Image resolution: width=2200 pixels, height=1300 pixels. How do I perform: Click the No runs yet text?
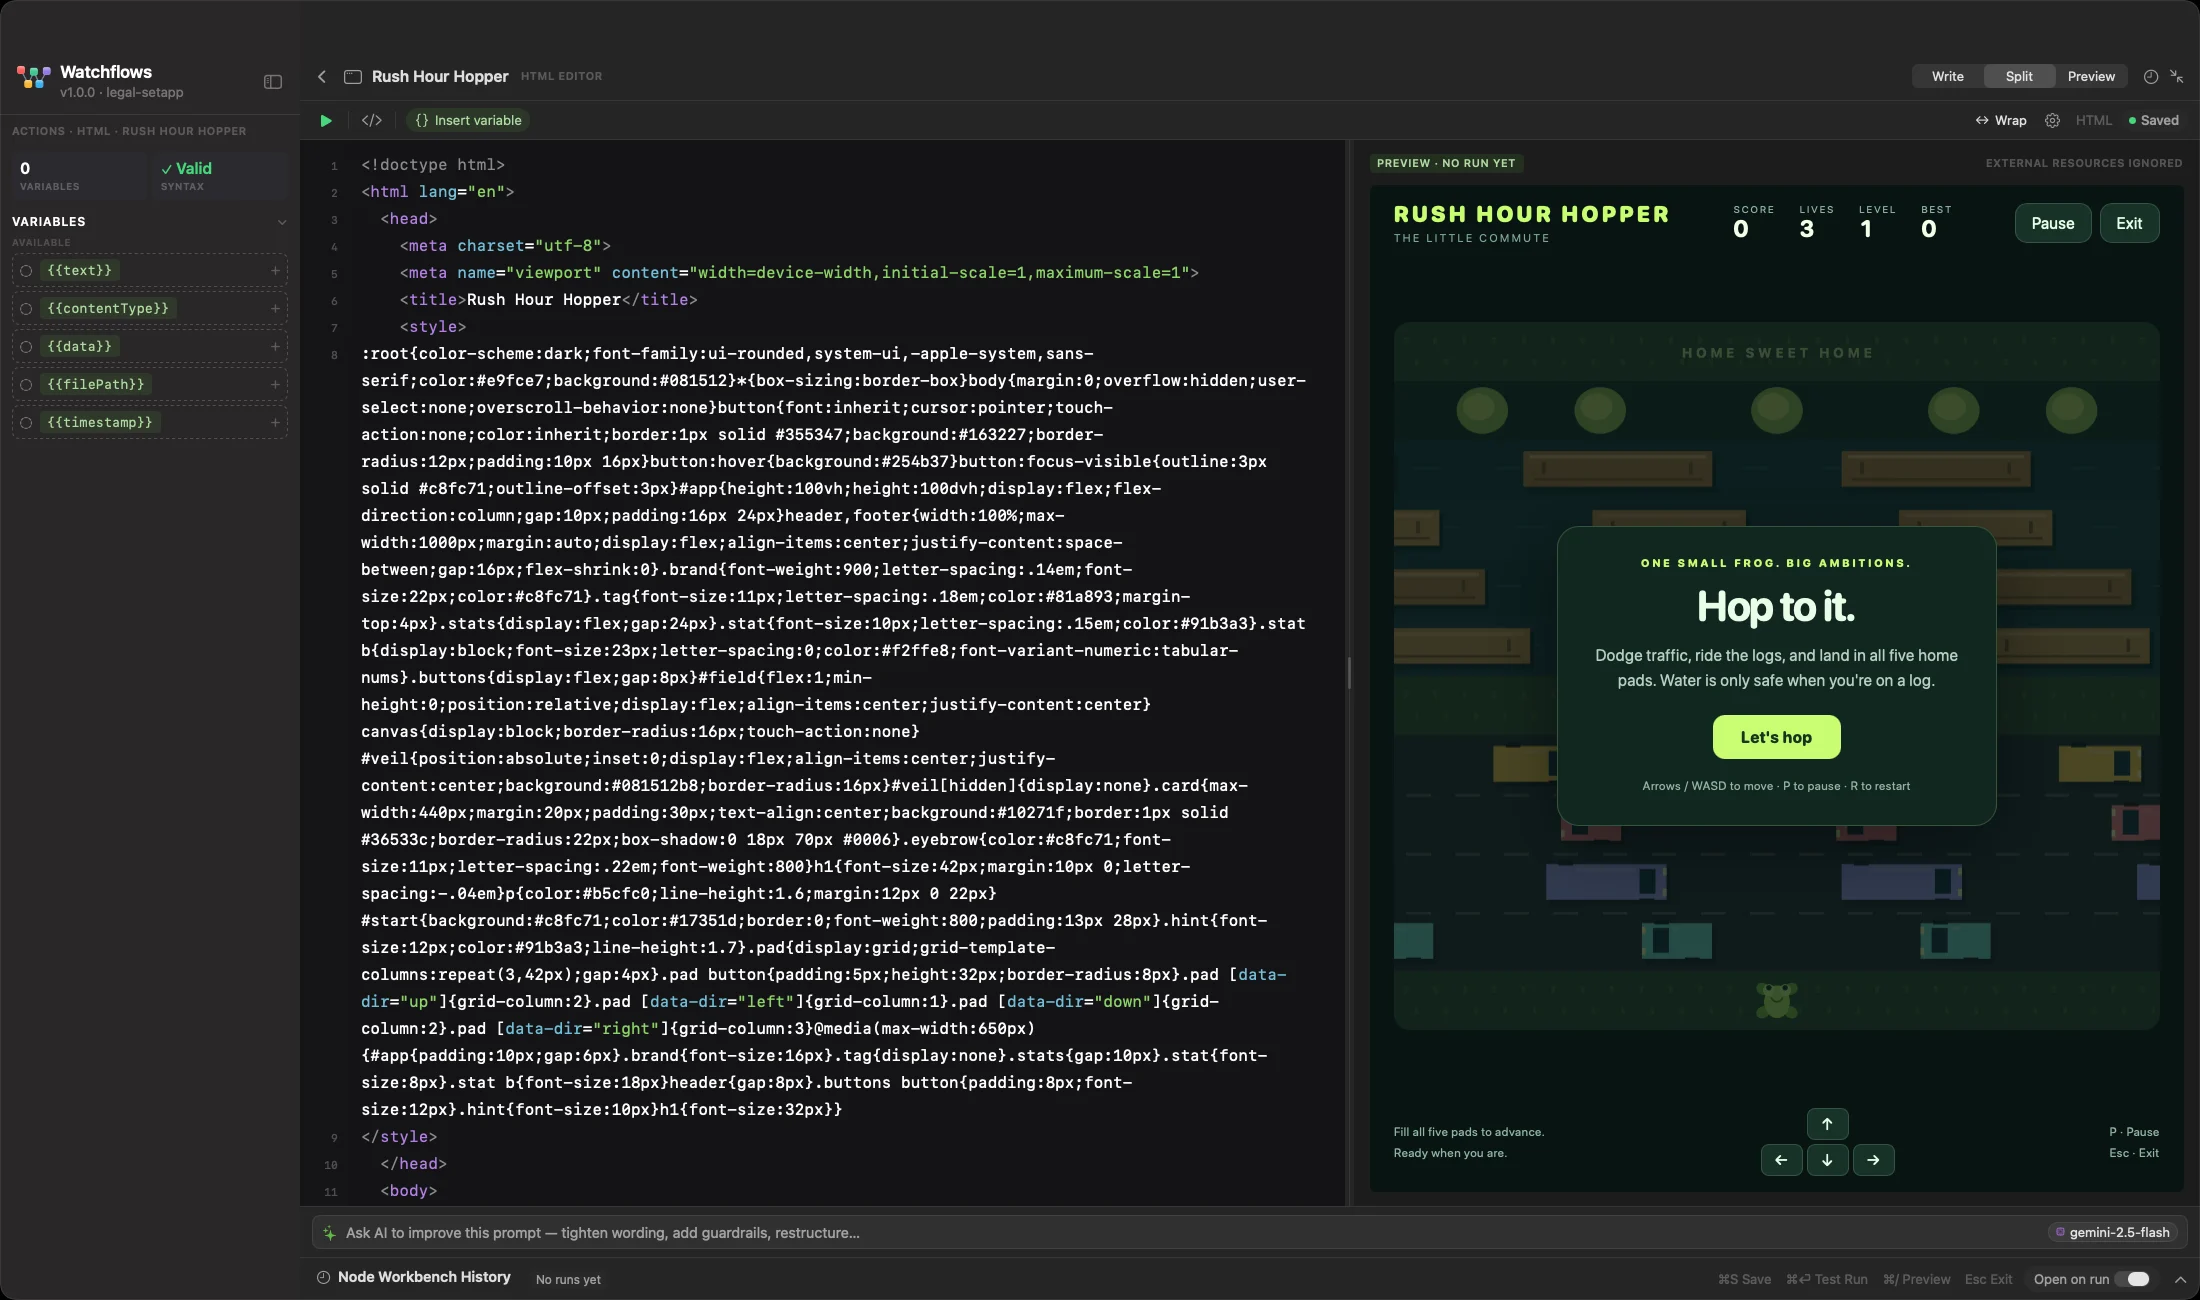[x=568, y=1279]
